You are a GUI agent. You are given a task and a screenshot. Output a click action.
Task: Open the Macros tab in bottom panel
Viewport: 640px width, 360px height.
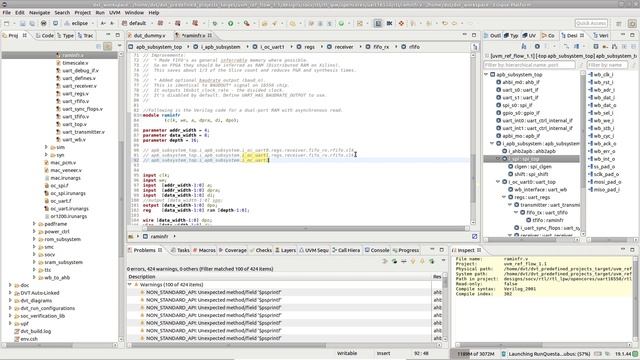(204, 250)
